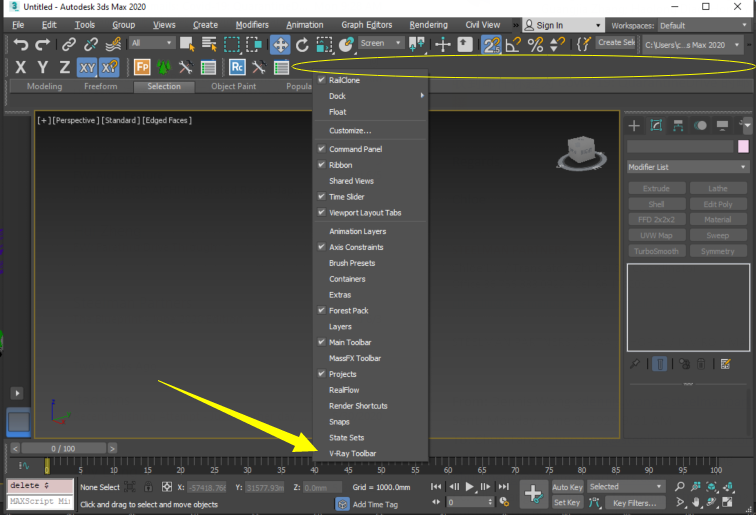Activate the Unlink Selection tool
Screen dimensions: 756x515
91,44
